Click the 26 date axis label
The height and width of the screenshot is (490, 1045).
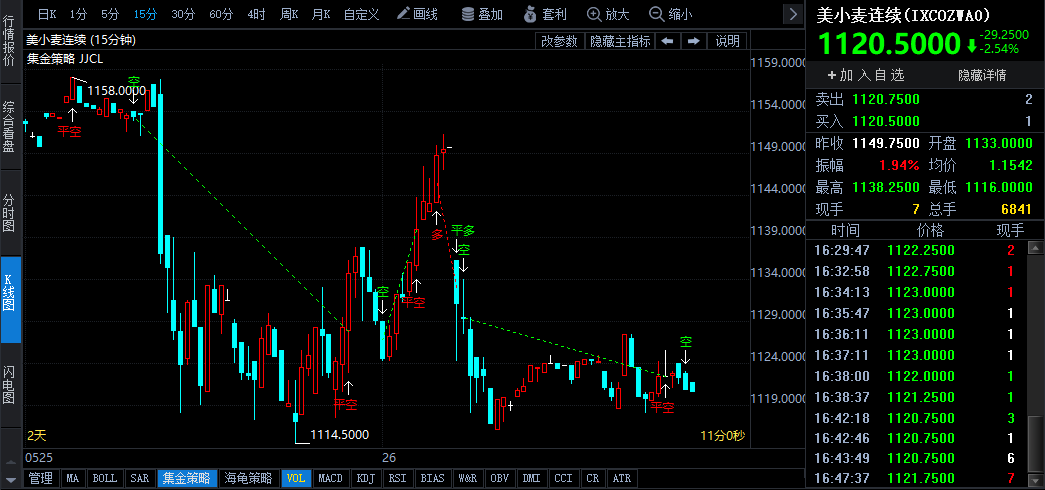click(389, 459)
